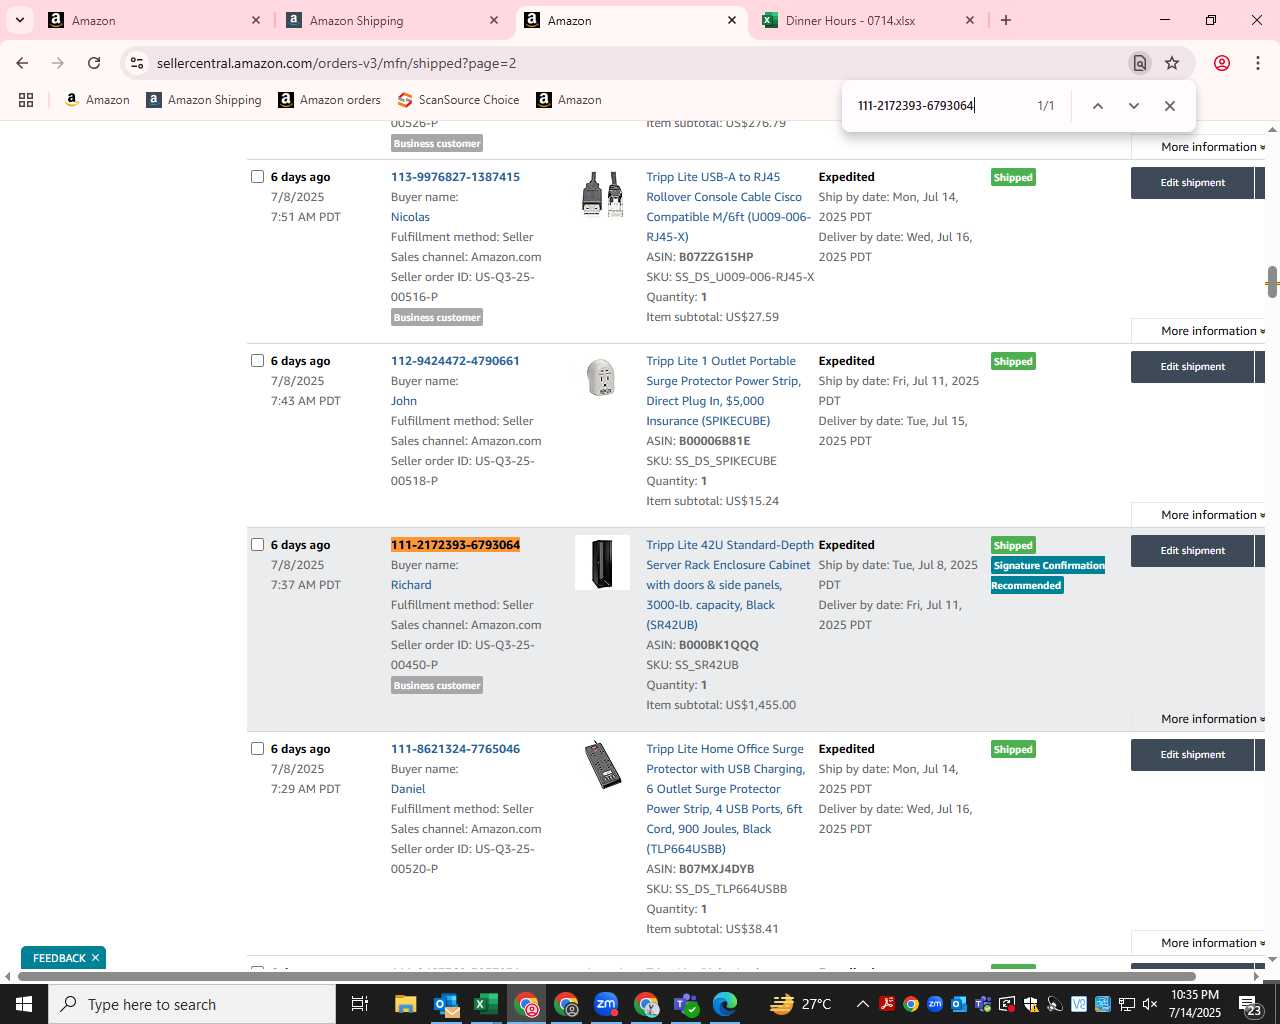Viewport: 1280px width, 1024px height.
Task: Go to previous find-in-page match
Action: tap(1097, 106)
